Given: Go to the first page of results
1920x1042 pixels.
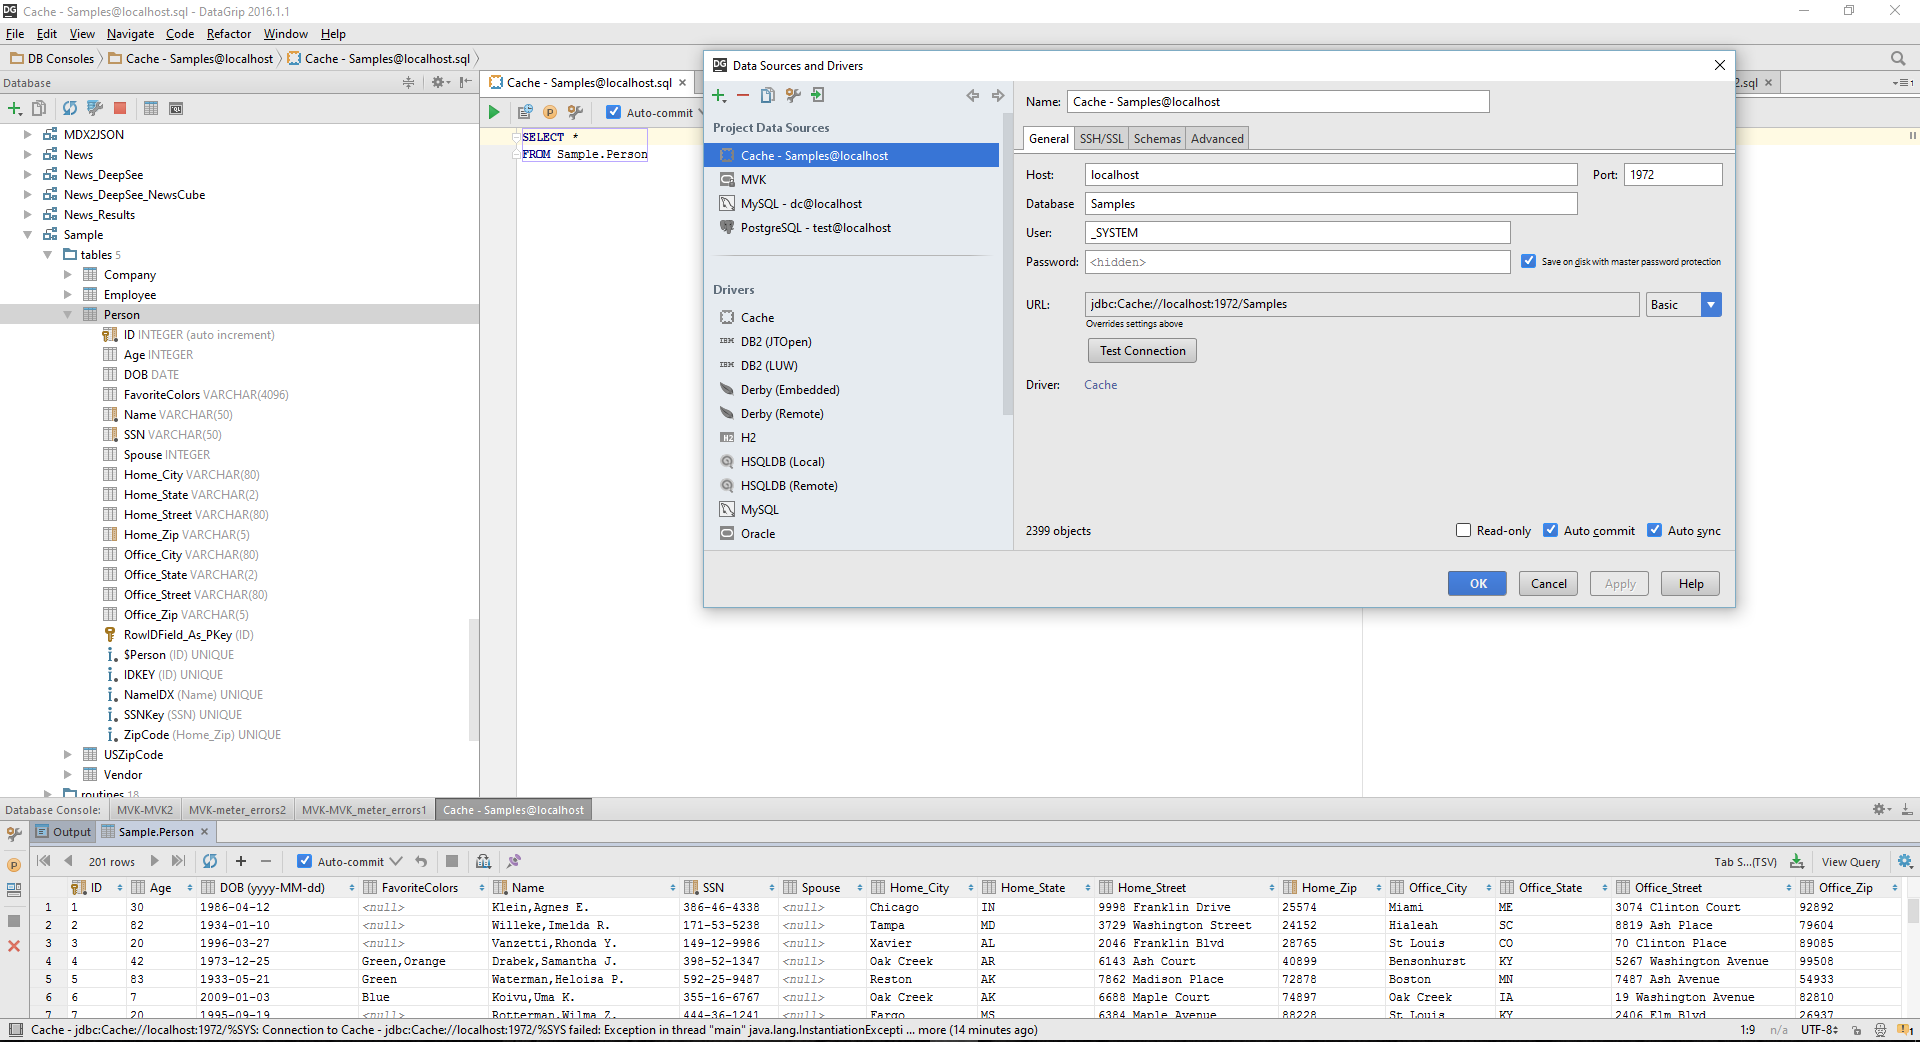Looking at the screenshot, I should point(43,861).
